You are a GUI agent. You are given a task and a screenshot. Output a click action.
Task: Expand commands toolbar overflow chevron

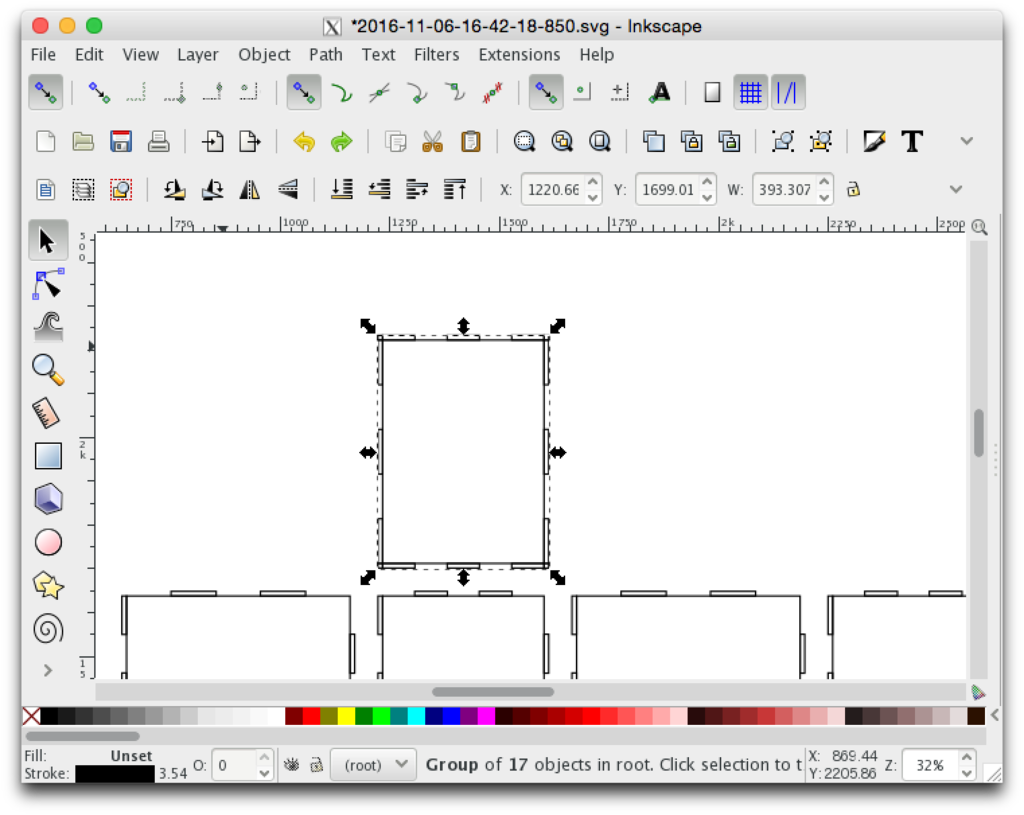[967, 141]
